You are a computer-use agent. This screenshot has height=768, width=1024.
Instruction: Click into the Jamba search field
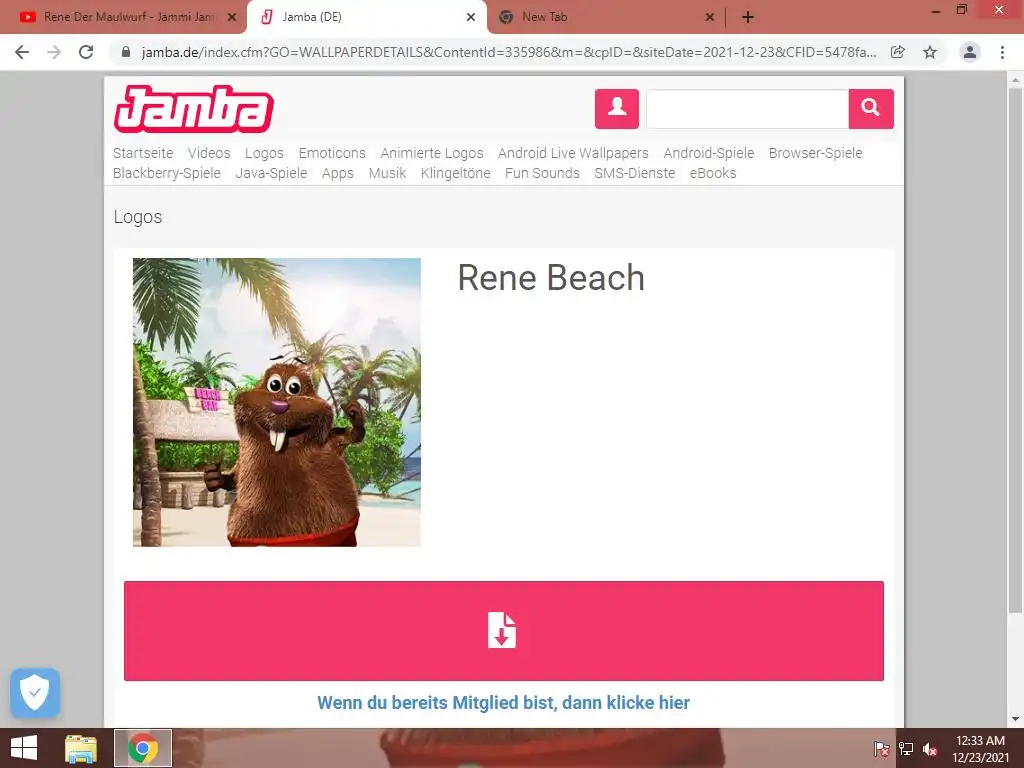[x=747, y=108]
